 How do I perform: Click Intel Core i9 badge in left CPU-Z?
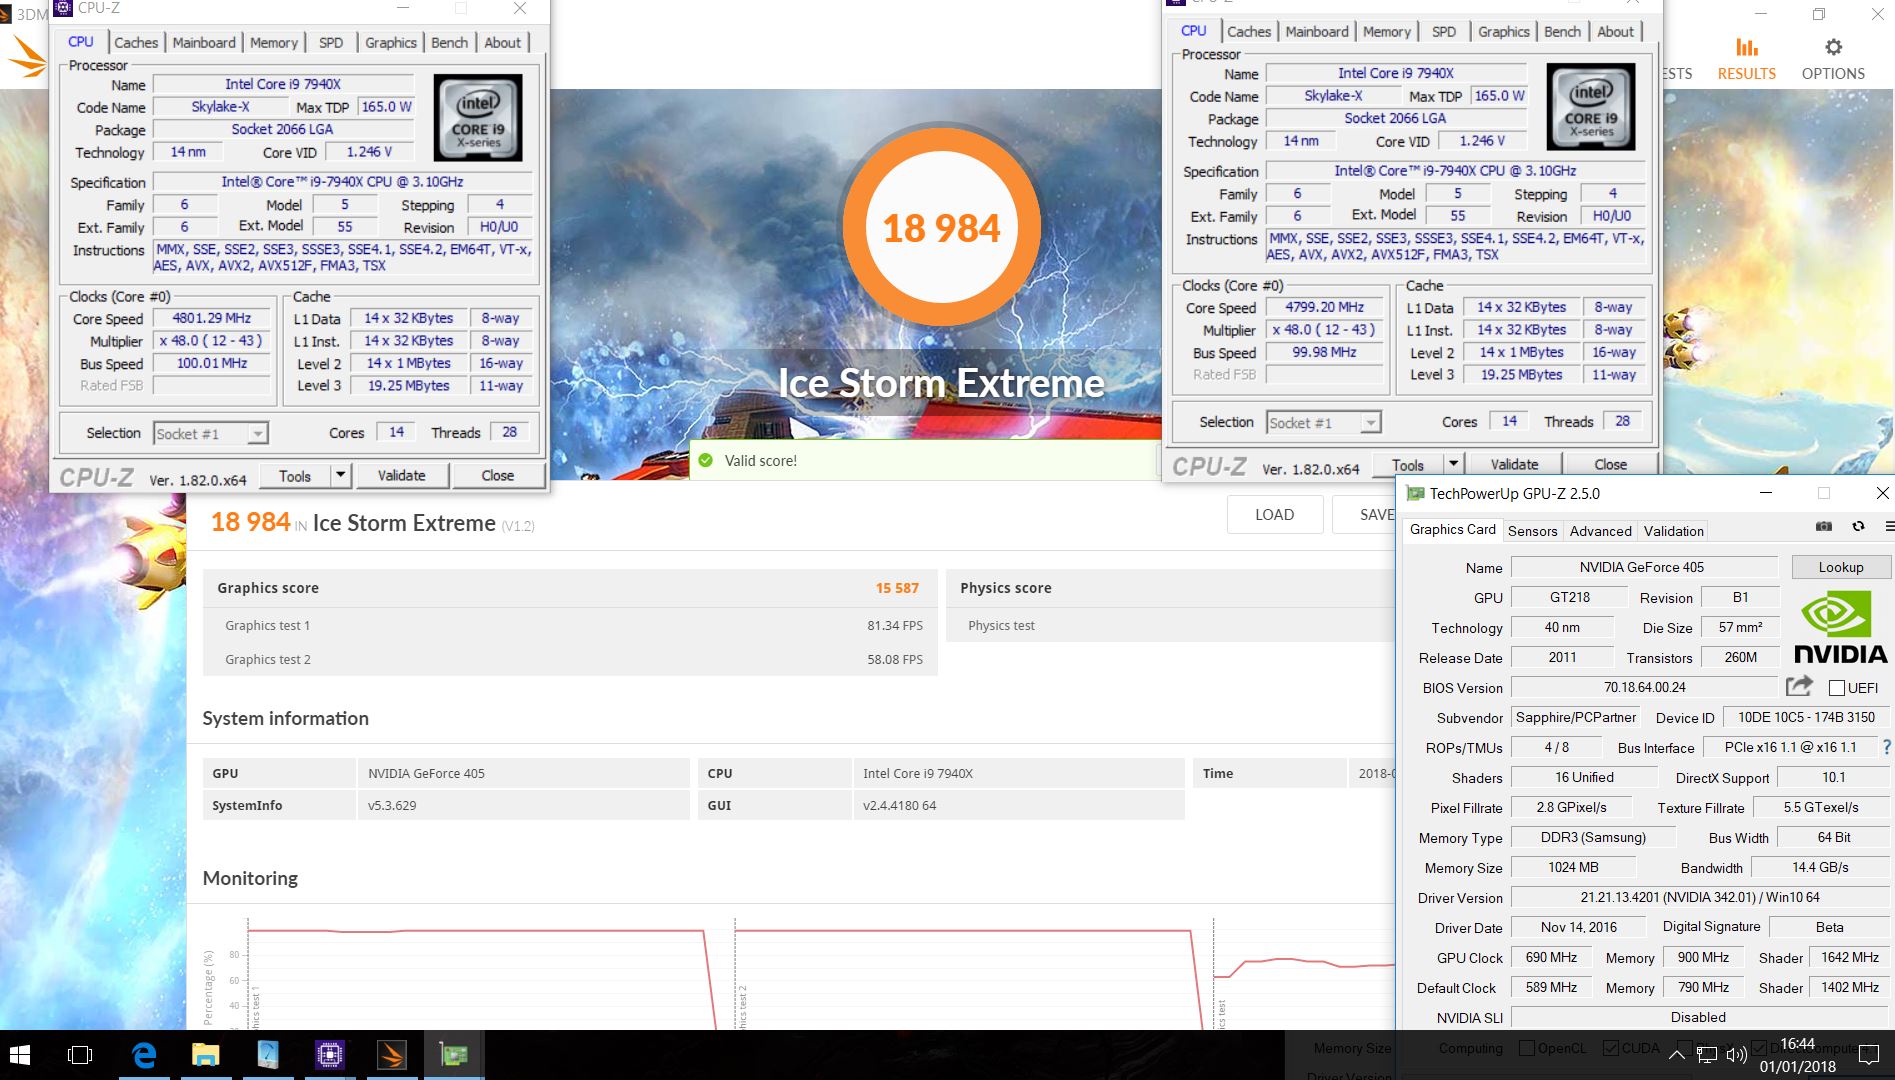tap(478, 118)
